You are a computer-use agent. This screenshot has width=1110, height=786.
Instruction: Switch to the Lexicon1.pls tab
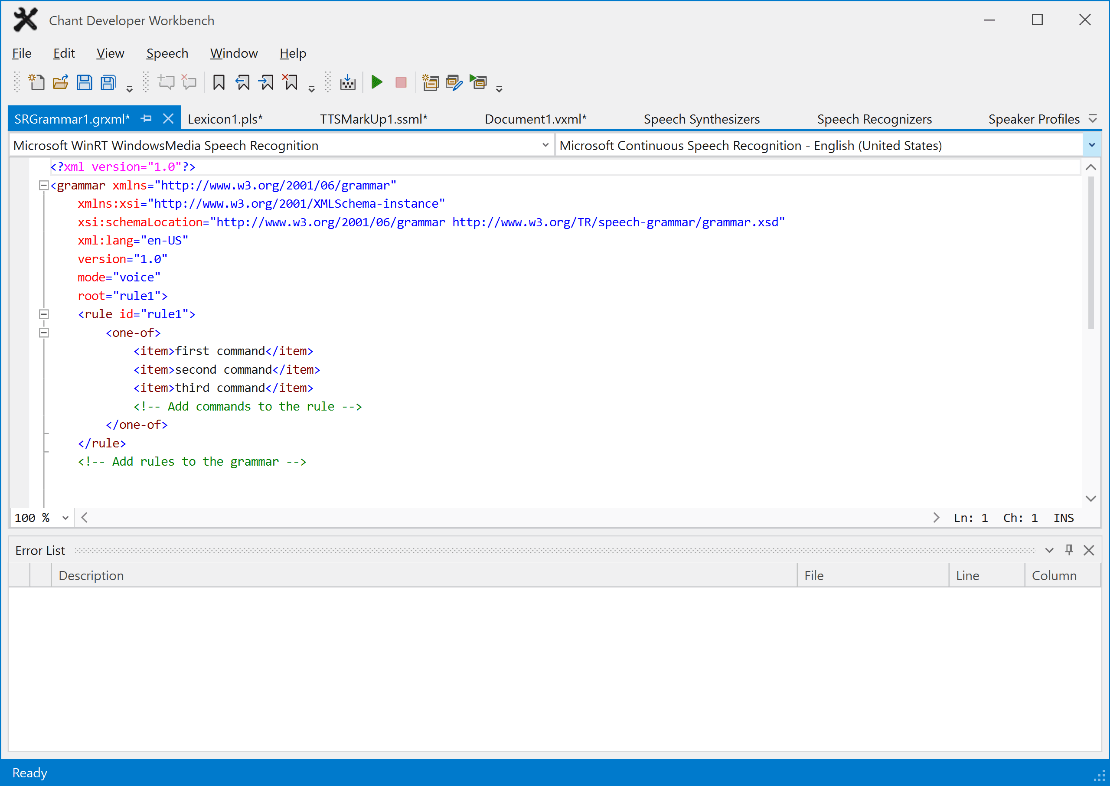[225, 119]
